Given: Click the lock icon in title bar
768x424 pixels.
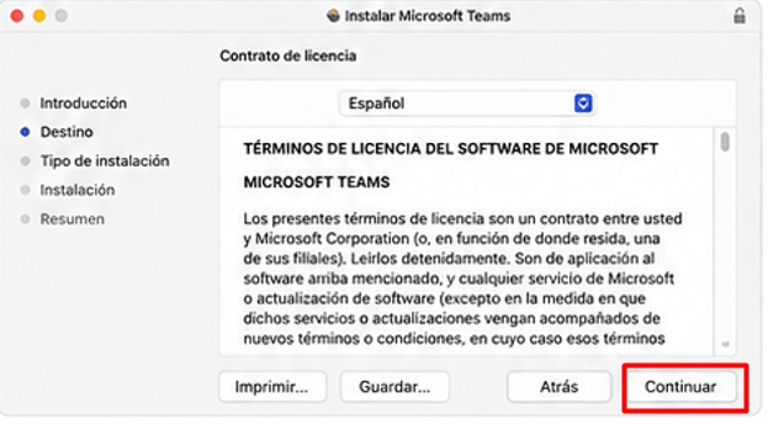Looking at the screenshot, I should click(x=739, y=16).
